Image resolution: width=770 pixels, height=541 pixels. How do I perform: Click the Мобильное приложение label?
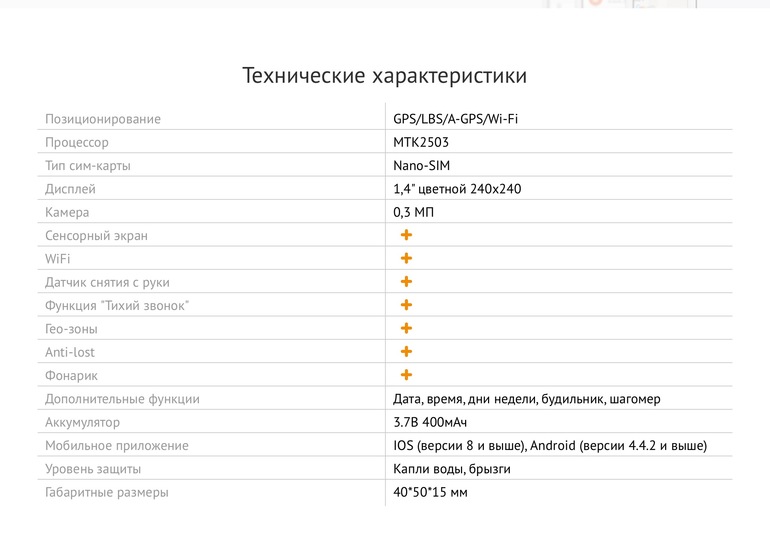coord(117,446)
